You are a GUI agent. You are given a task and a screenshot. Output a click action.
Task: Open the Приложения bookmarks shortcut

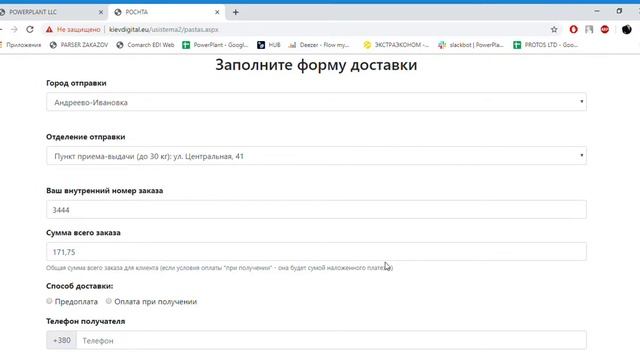(20, 45)
